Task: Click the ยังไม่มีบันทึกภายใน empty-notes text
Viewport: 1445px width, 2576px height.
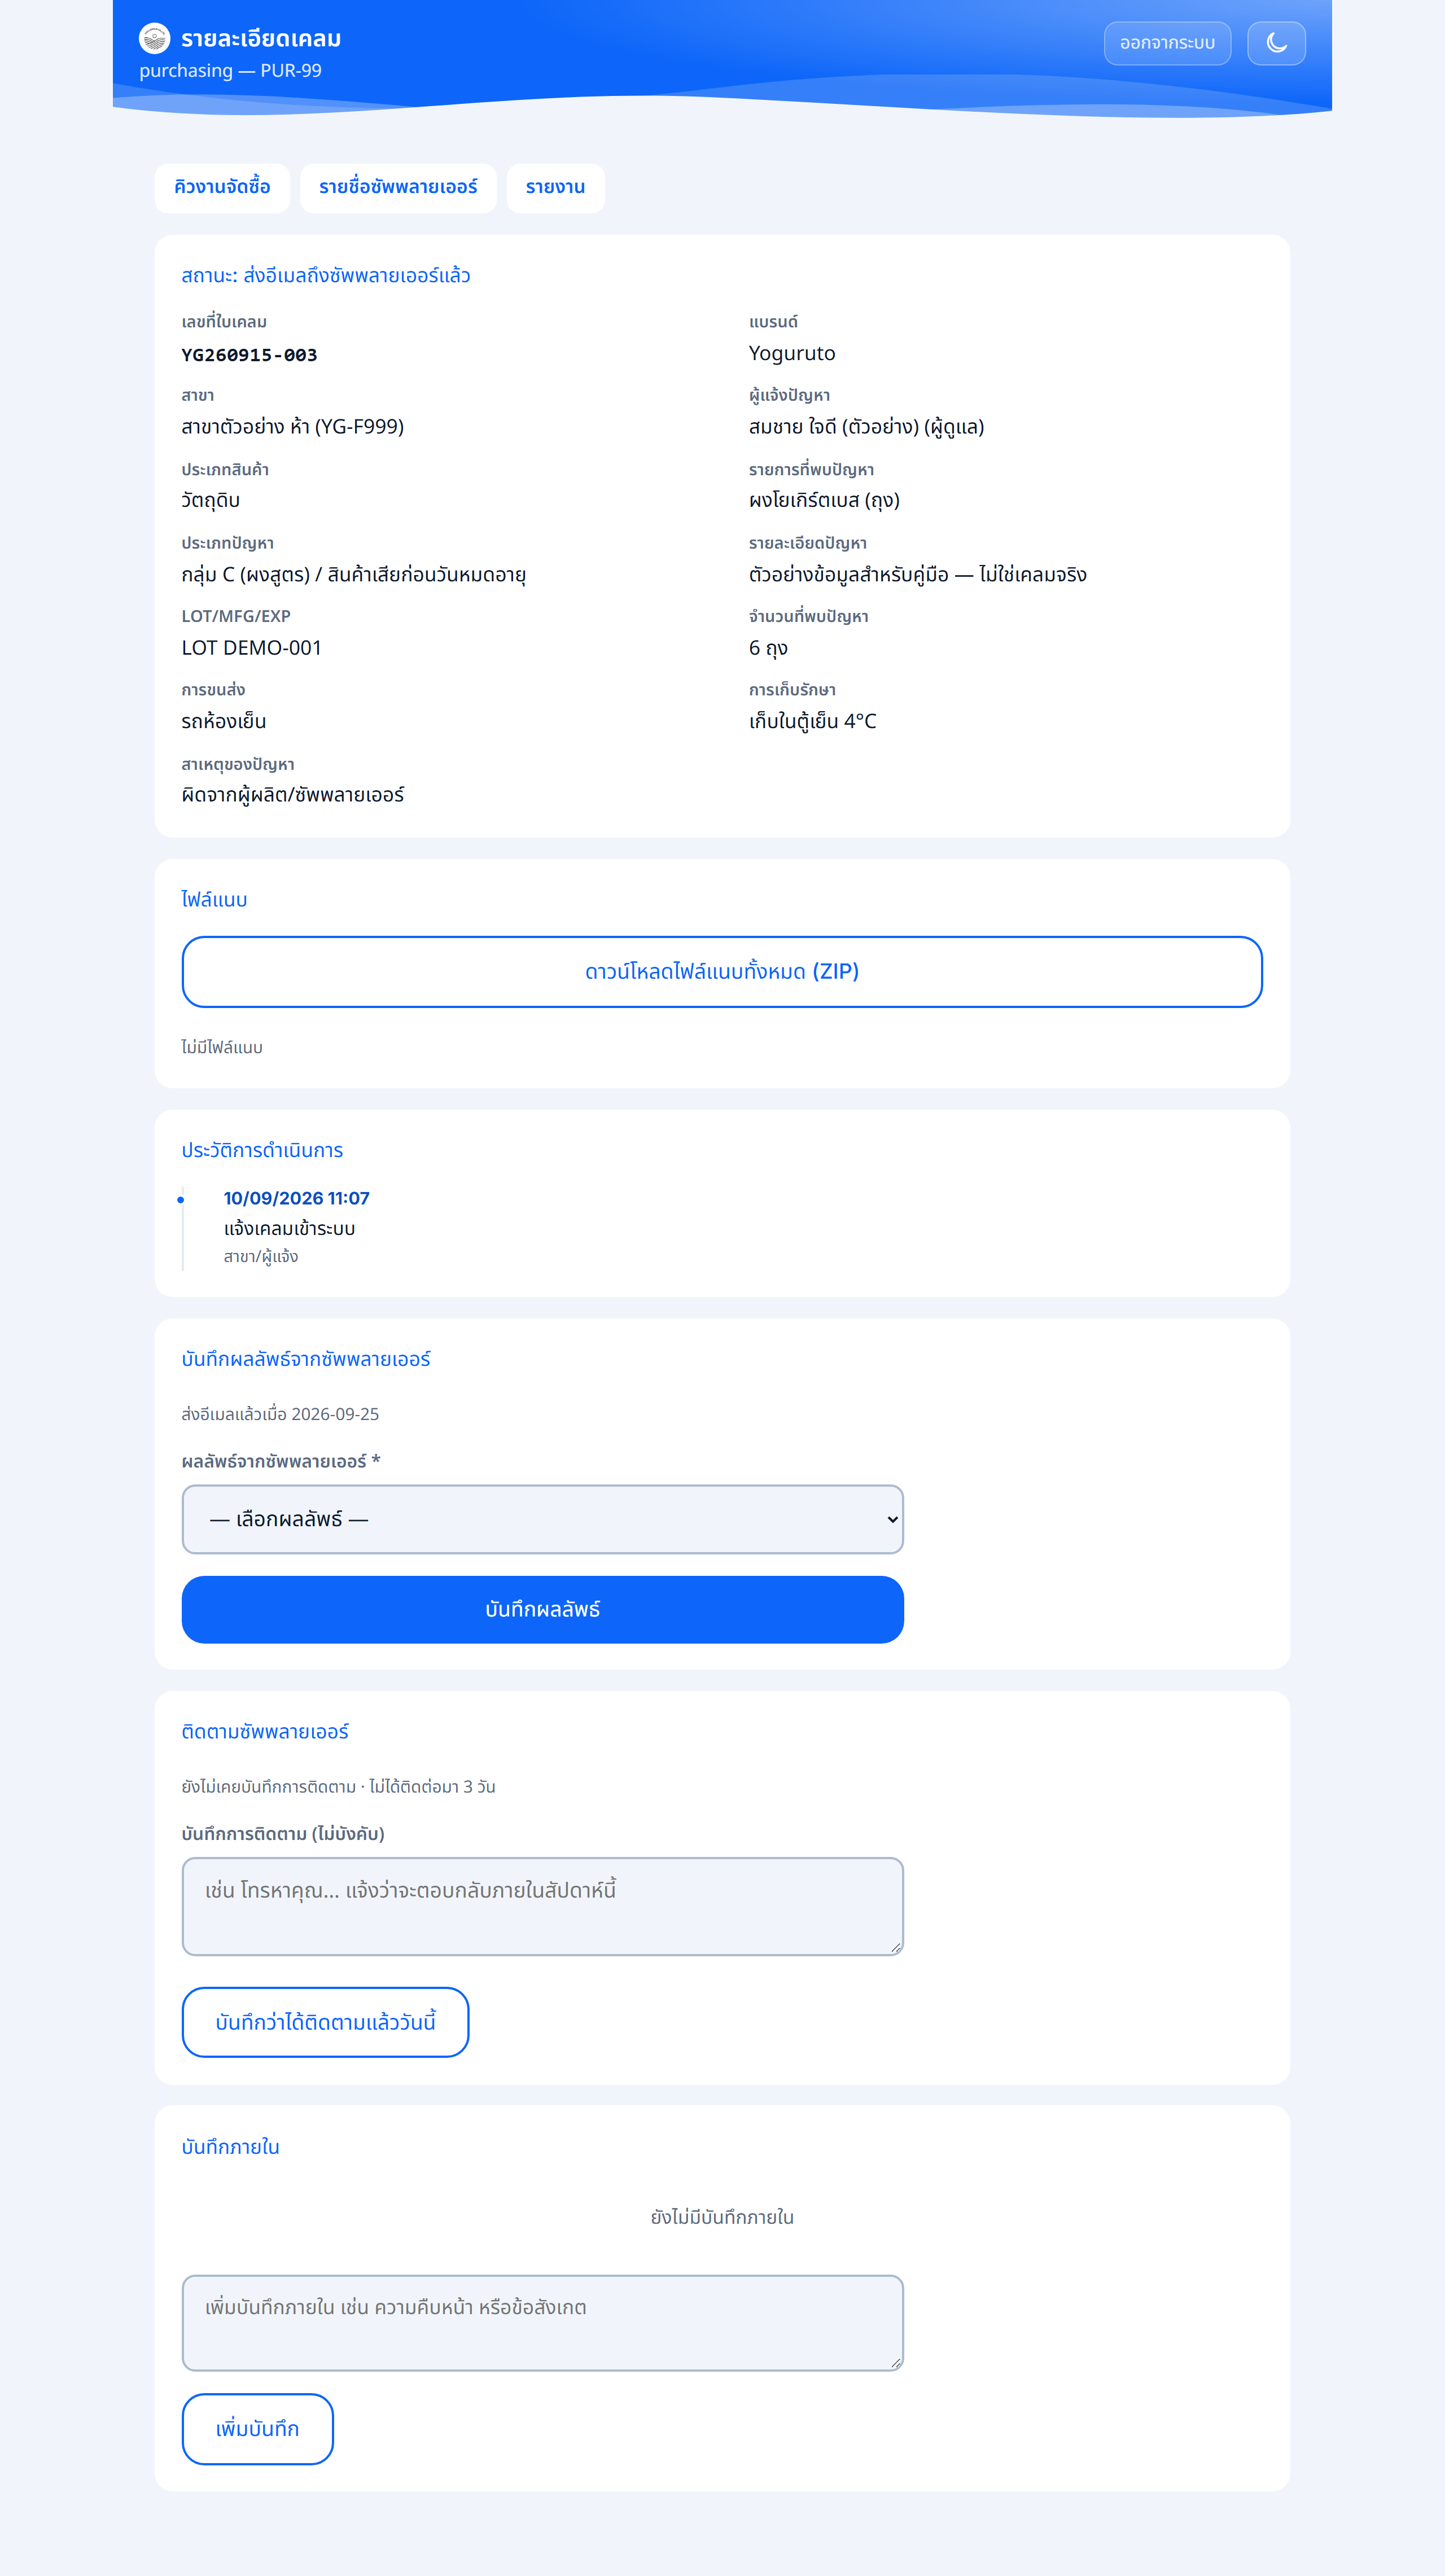Action: pos(722,2217)
